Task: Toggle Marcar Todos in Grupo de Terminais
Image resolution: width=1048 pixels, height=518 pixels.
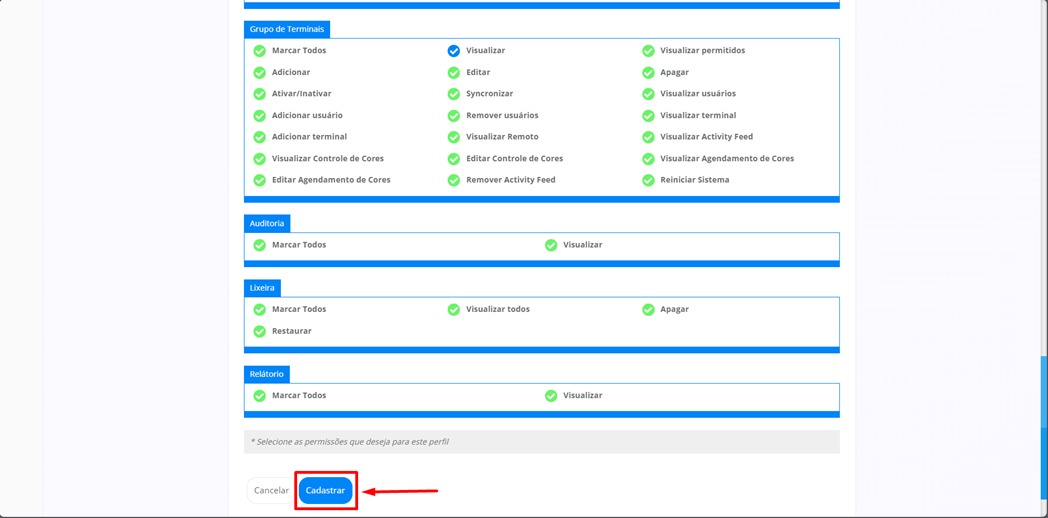Action: pos(260,51)
